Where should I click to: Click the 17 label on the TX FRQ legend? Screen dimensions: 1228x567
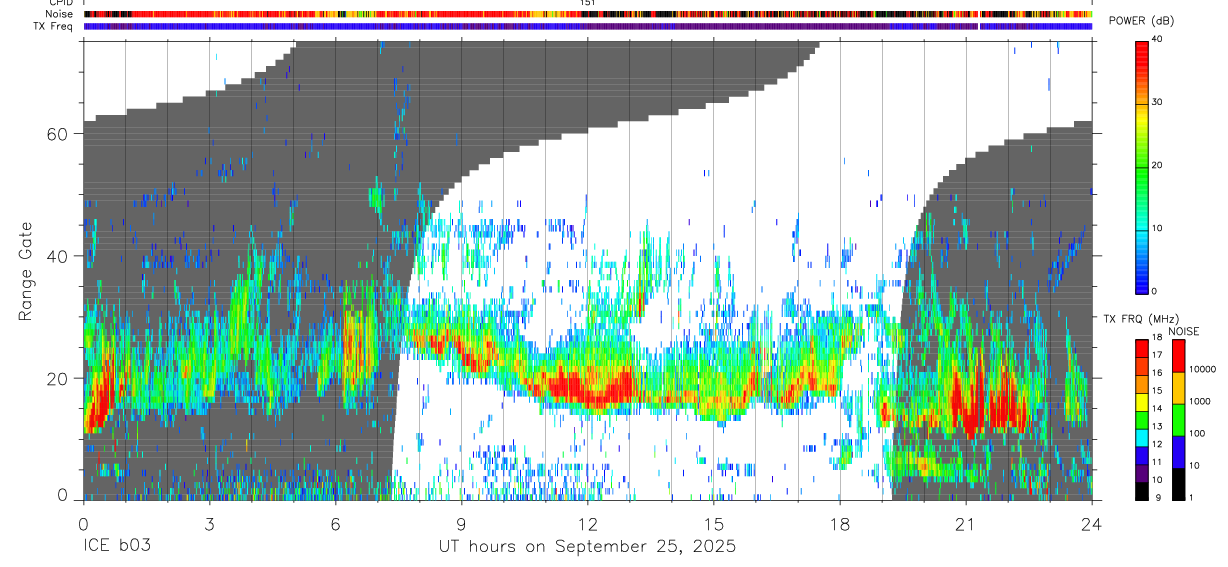point(1158,355)
